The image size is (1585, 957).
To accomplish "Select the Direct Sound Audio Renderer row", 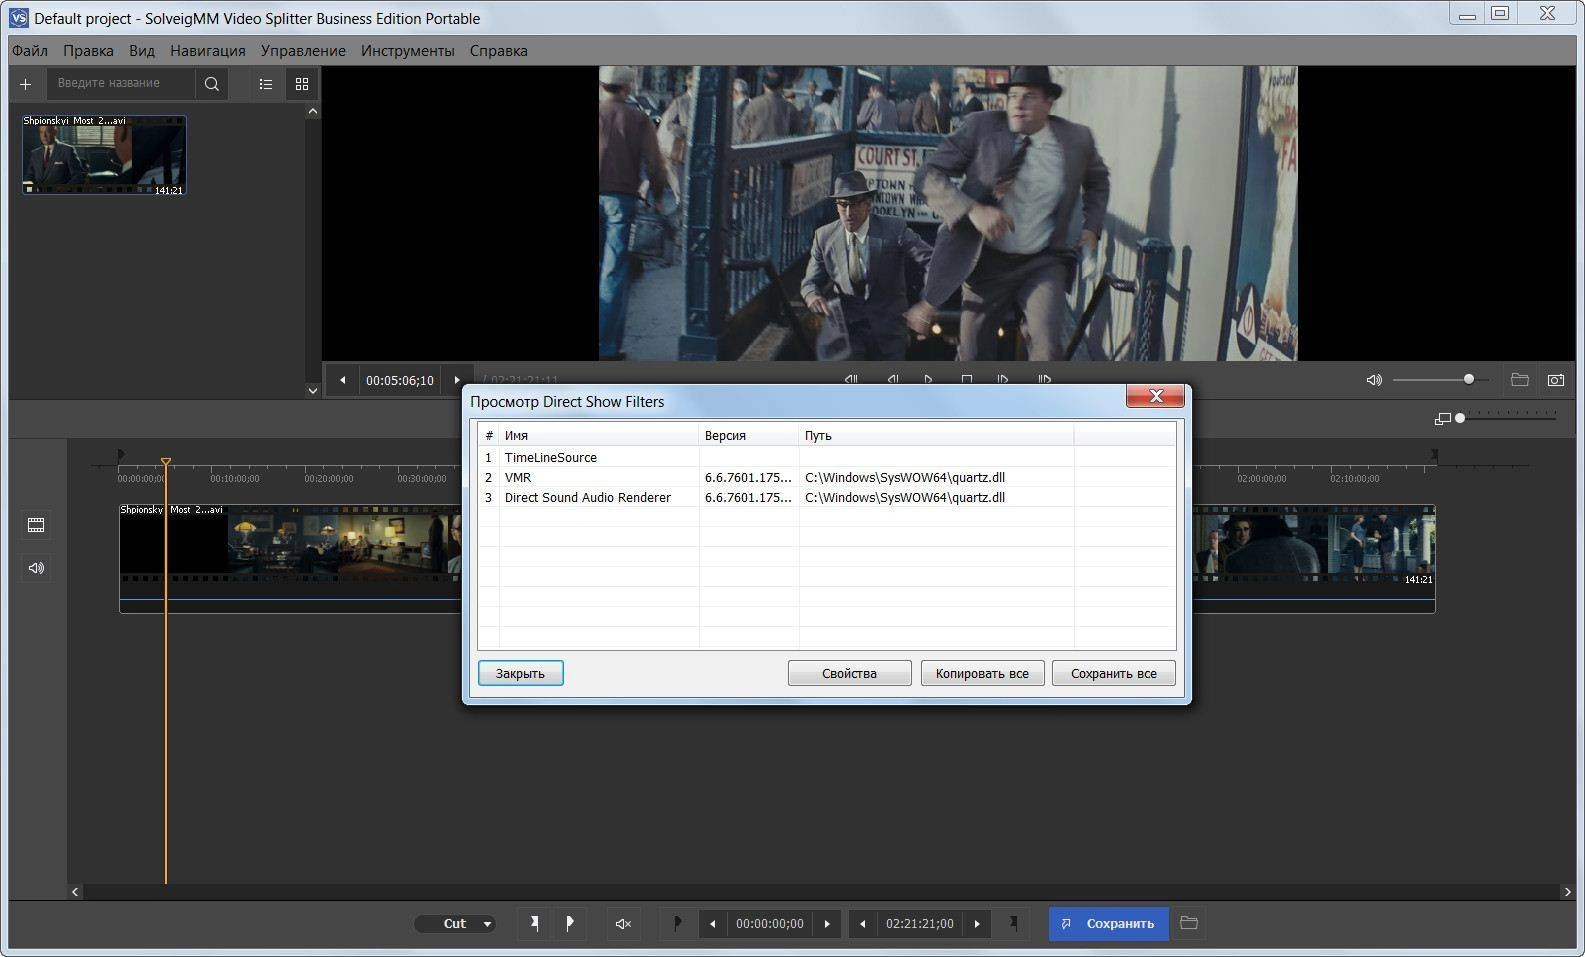I will click(x=826, y=497).
